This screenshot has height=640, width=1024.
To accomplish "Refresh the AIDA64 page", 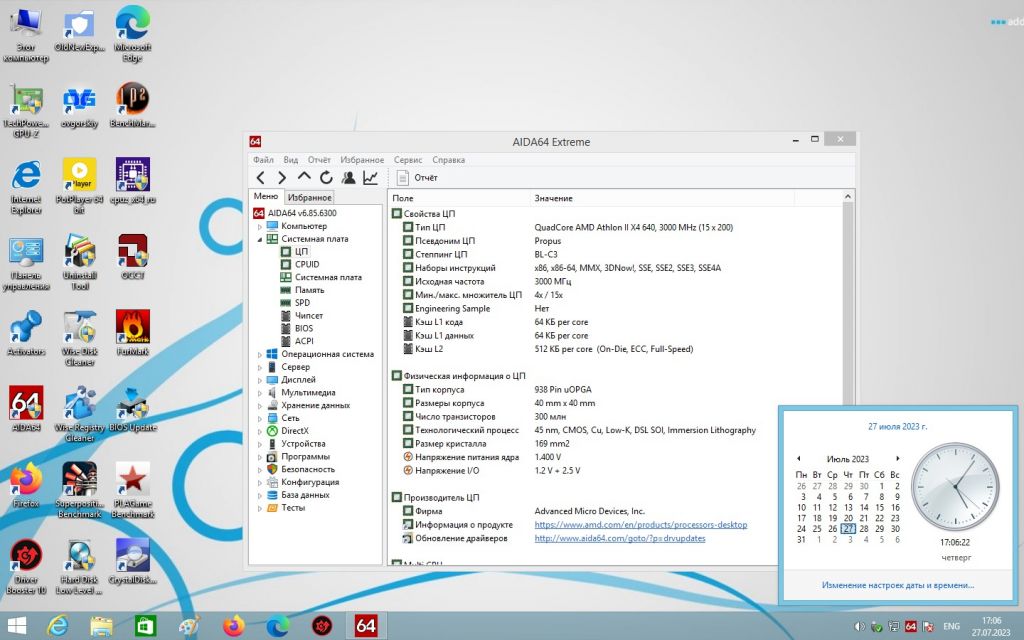I will (326, 178).
